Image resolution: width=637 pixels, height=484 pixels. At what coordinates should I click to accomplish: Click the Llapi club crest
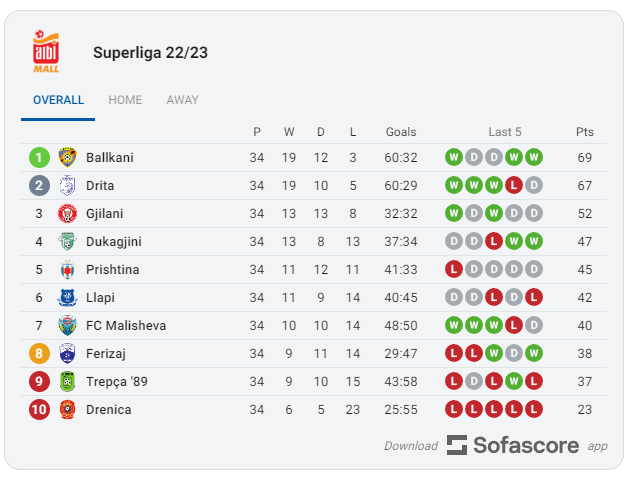(x=67, y=298)
